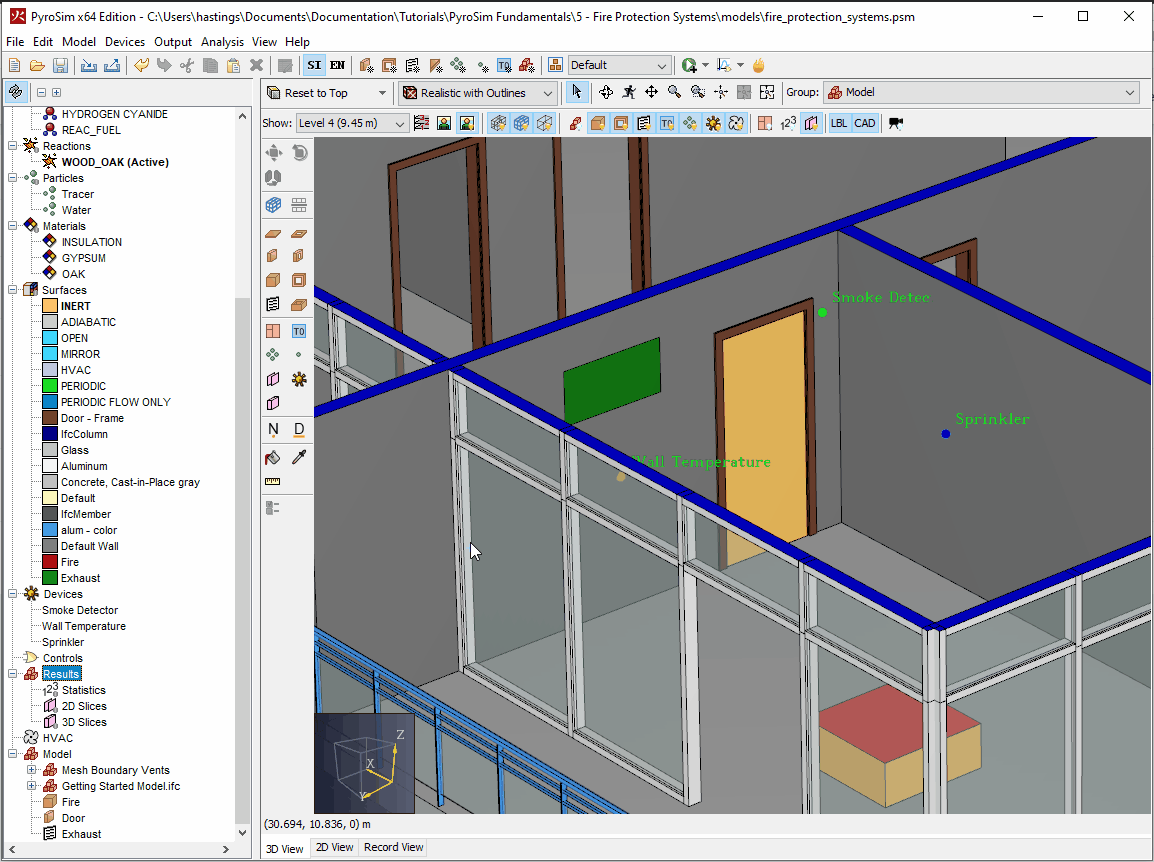1154x862 pixels.
Task: Select the Paint tool icon
Action: (273, 458)
